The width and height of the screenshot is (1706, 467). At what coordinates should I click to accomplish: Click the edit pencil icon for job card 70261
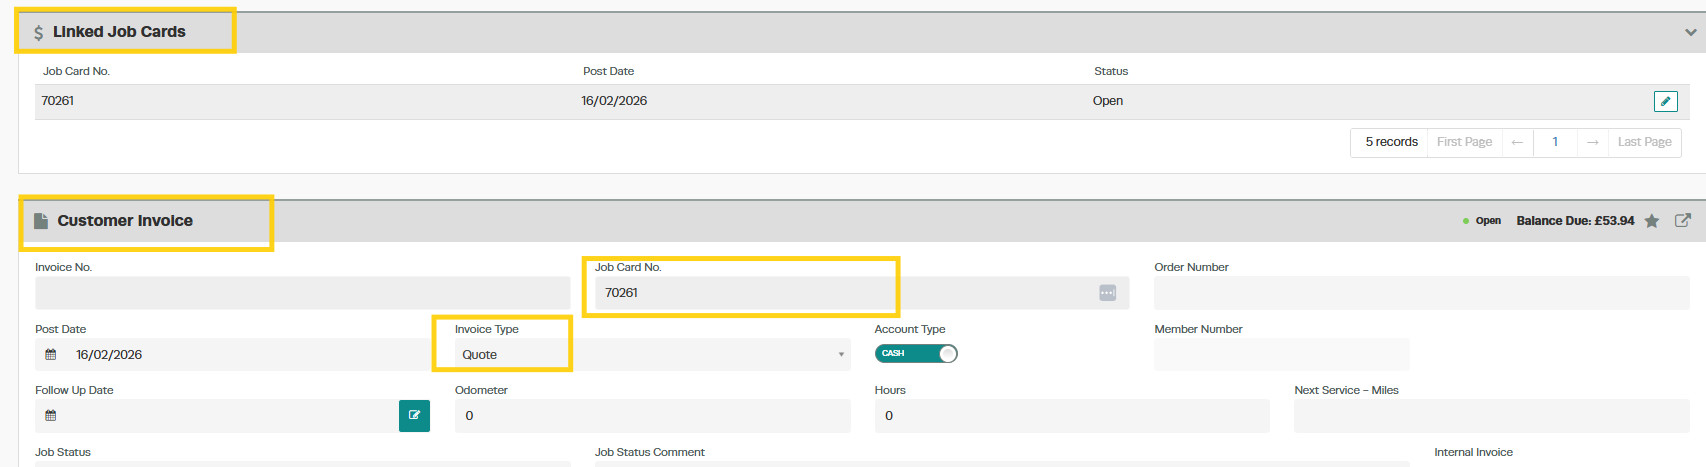click(x=1665, y=101)
